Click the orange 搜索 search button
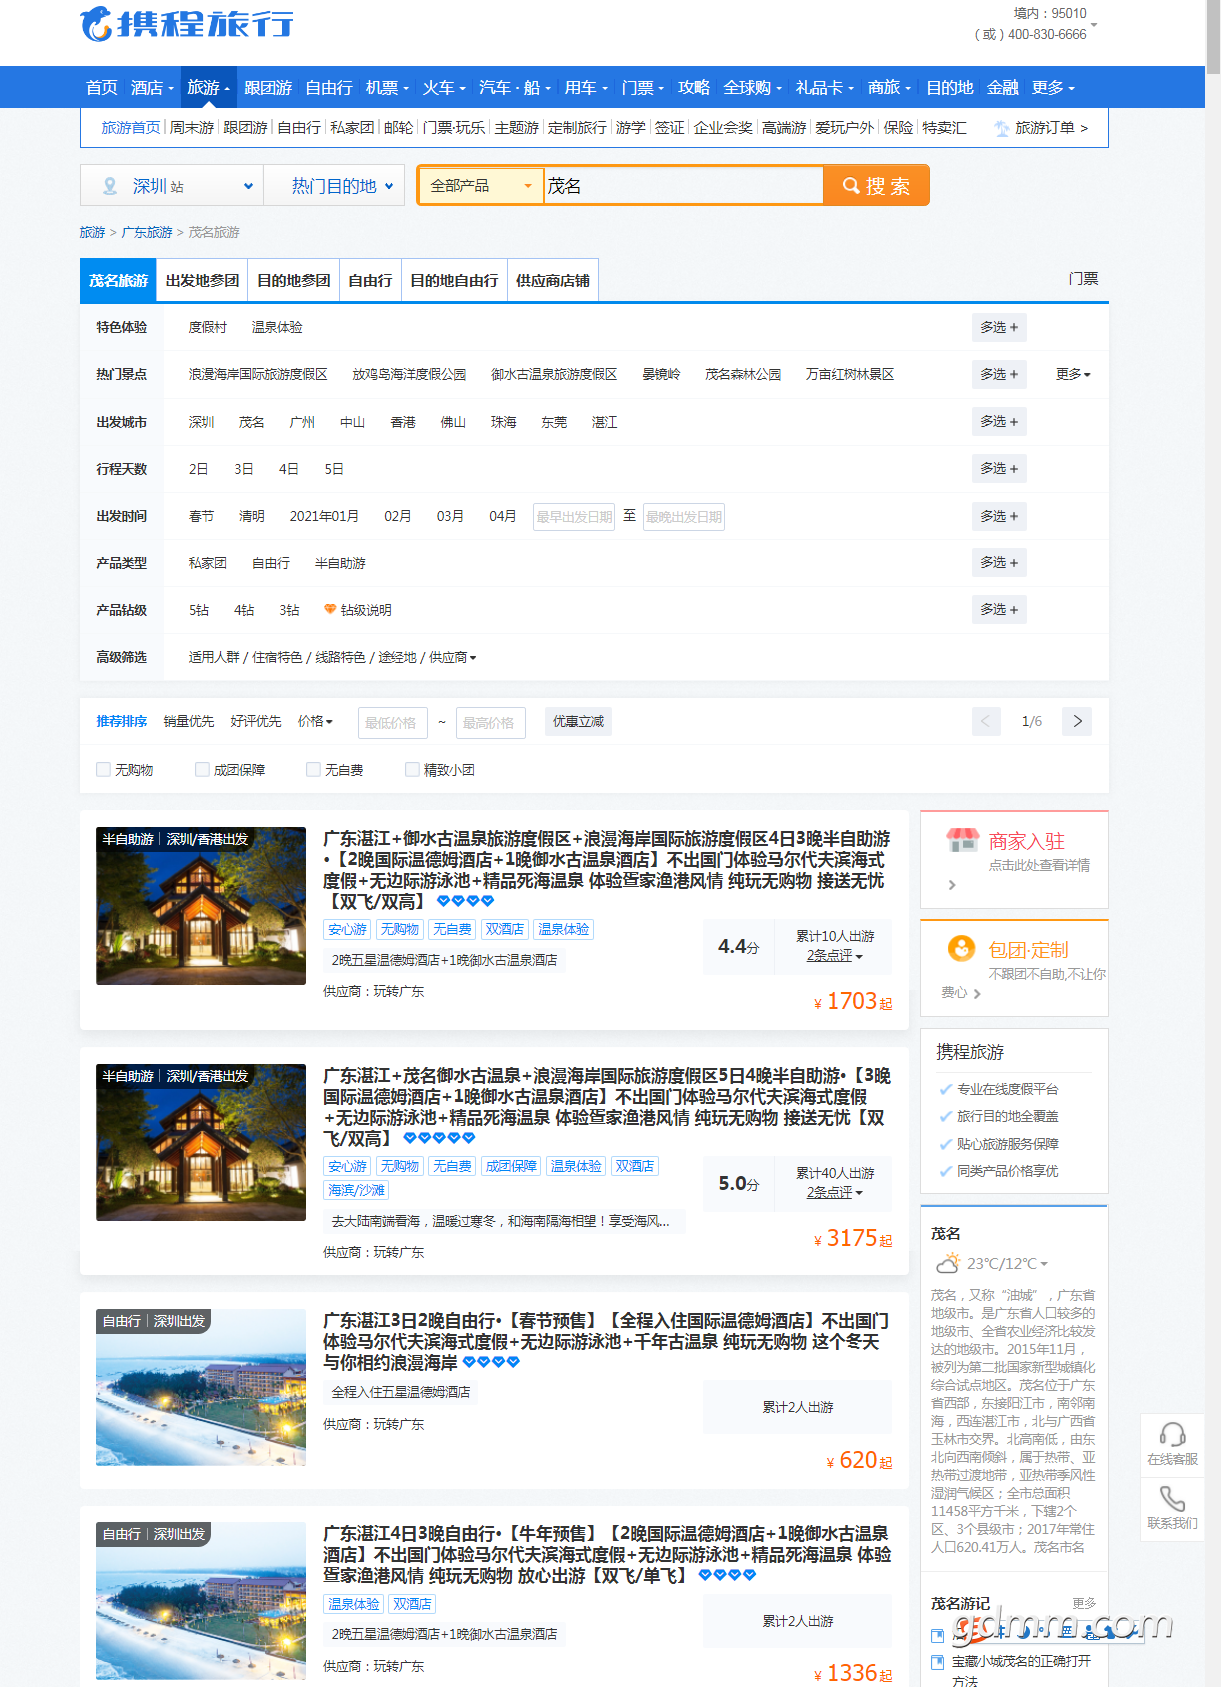This screenshot has width=1221, height=1687. pos(876,186)
